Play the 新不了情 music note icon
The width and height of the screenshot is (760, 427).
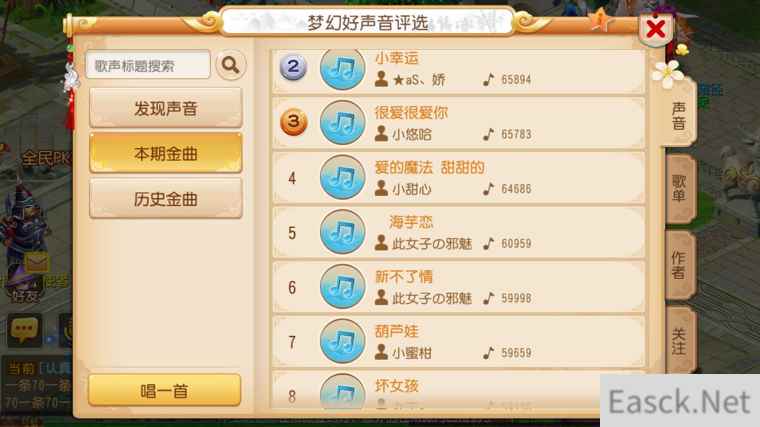[343, 287]
